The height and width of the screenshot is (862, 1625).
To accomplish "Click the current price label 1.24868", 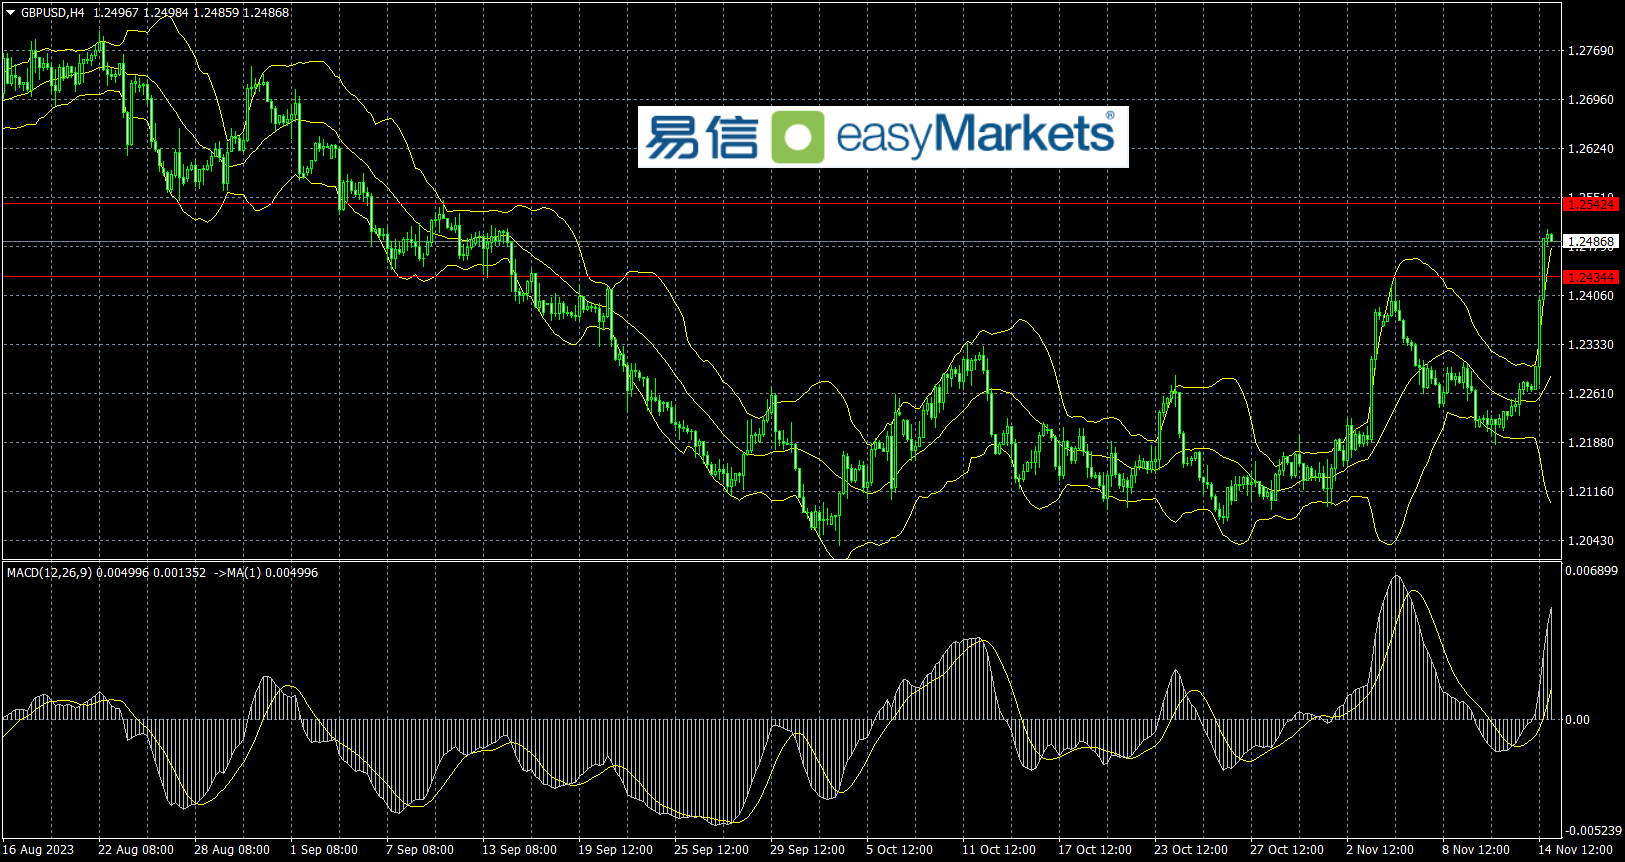I will [1591, 241].
